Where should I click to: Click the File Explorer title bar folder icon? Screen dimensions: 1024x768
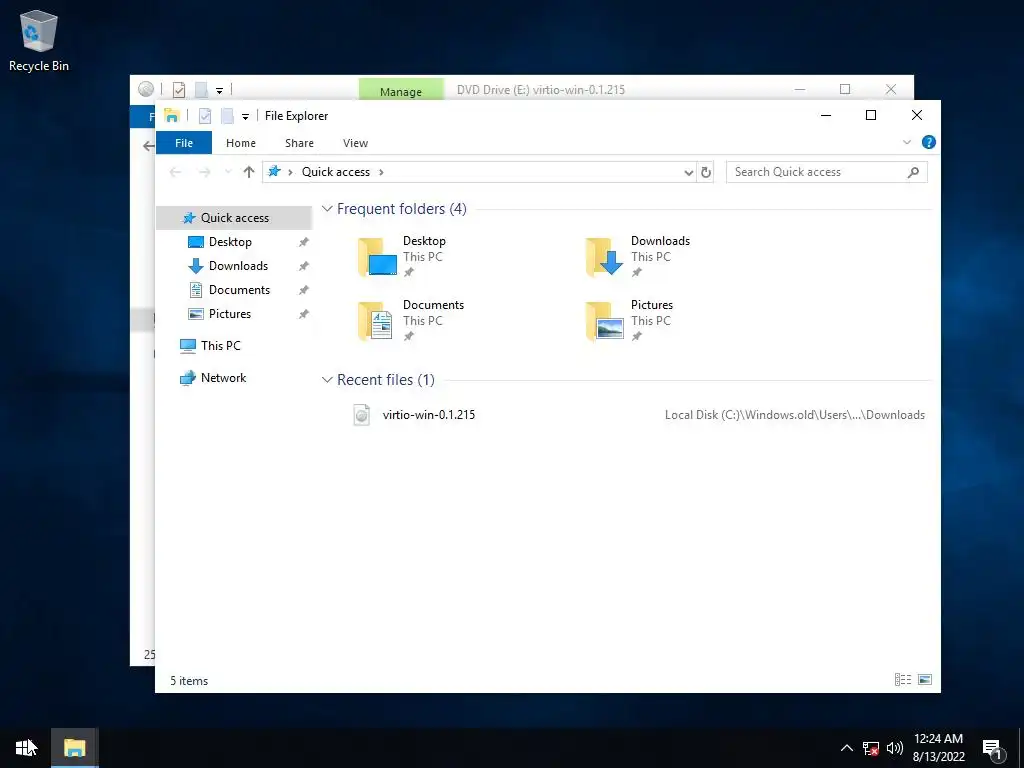coord(172,116)
